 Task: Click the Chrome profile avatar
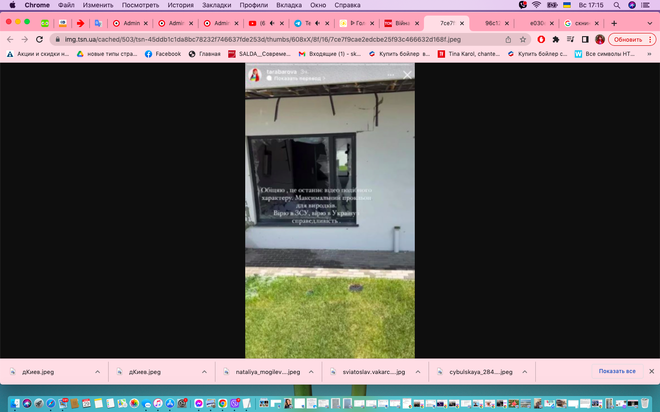(600, 39)
